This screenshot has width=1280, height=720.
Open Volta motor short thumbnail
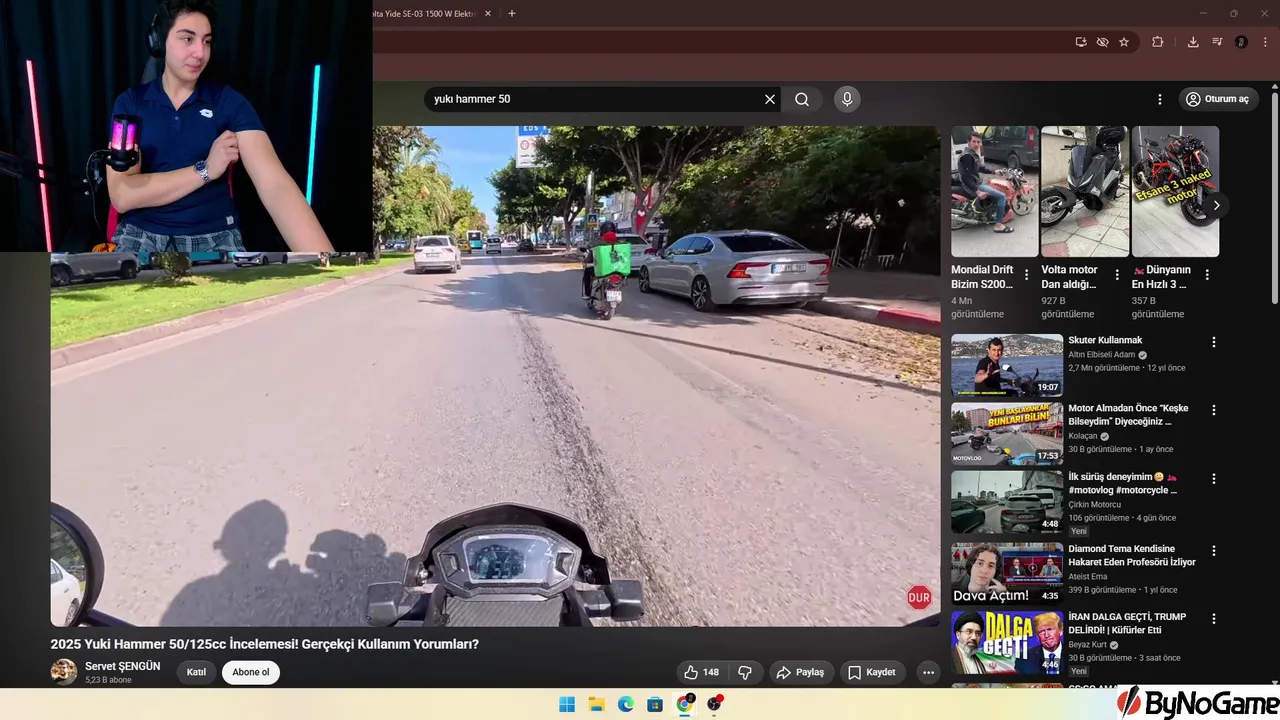(x=1085, y=191)
